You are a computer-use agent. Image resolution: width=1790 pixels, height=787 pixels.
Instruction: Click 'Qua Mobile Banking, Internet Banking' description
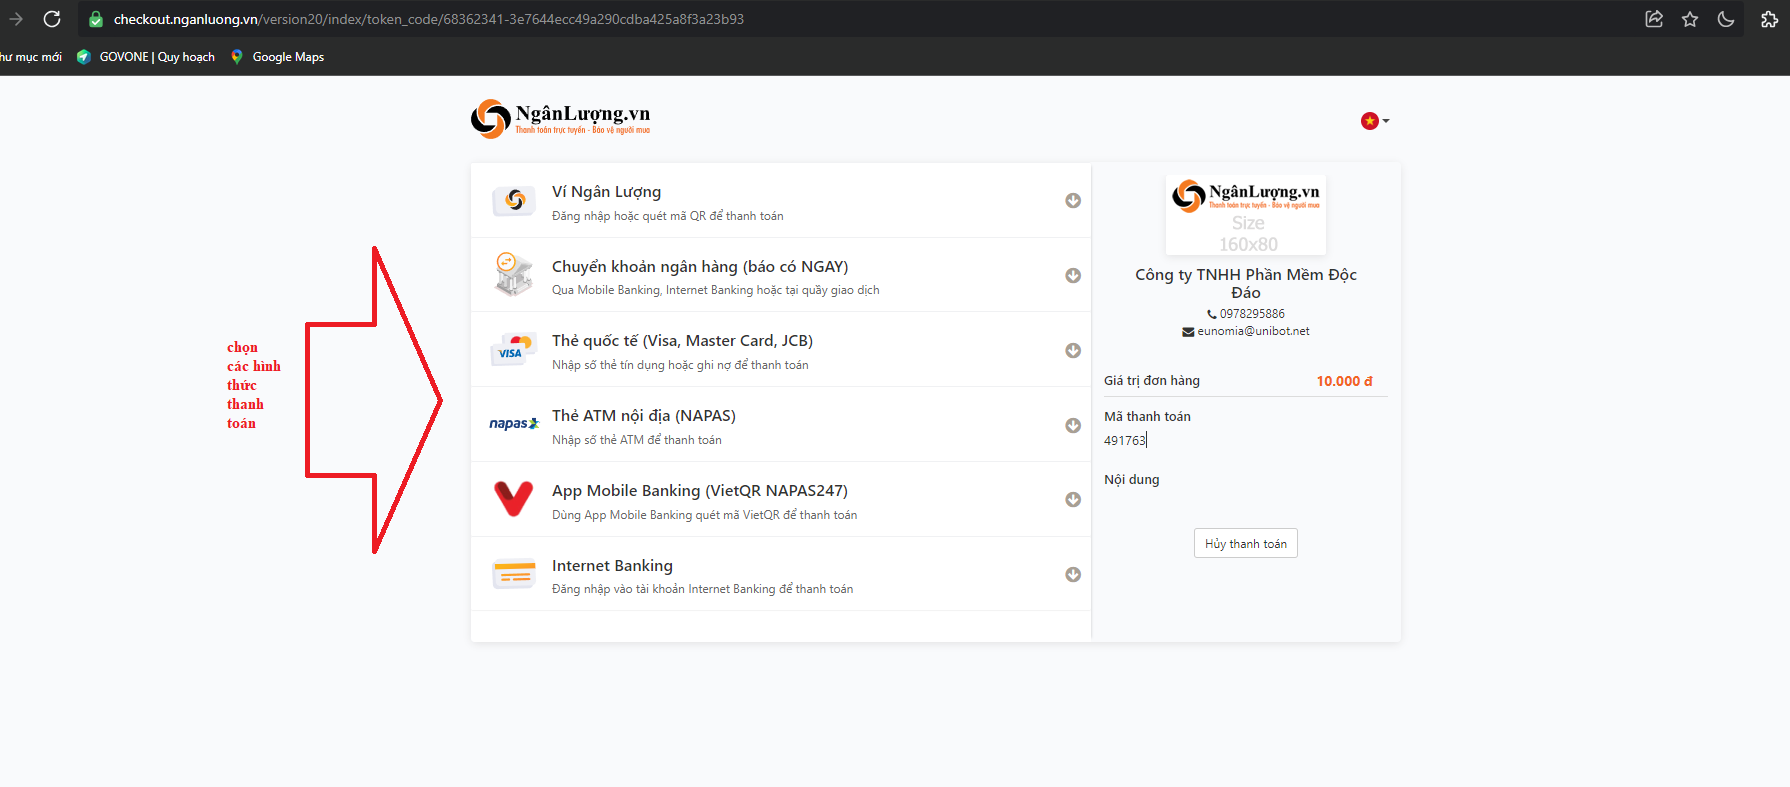[716, 290]
